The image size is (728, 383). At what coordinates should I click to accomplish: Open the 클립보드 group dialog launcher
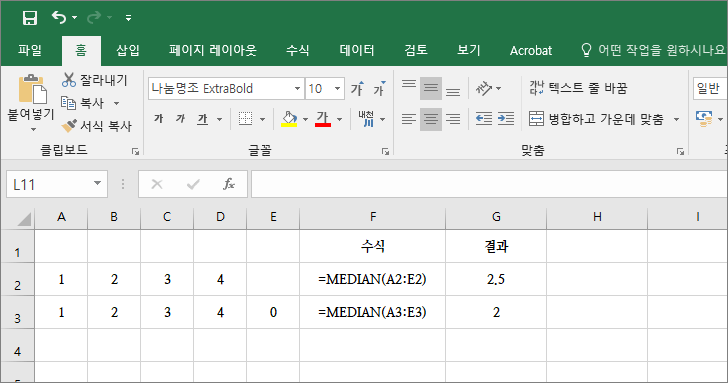point(135,151)
